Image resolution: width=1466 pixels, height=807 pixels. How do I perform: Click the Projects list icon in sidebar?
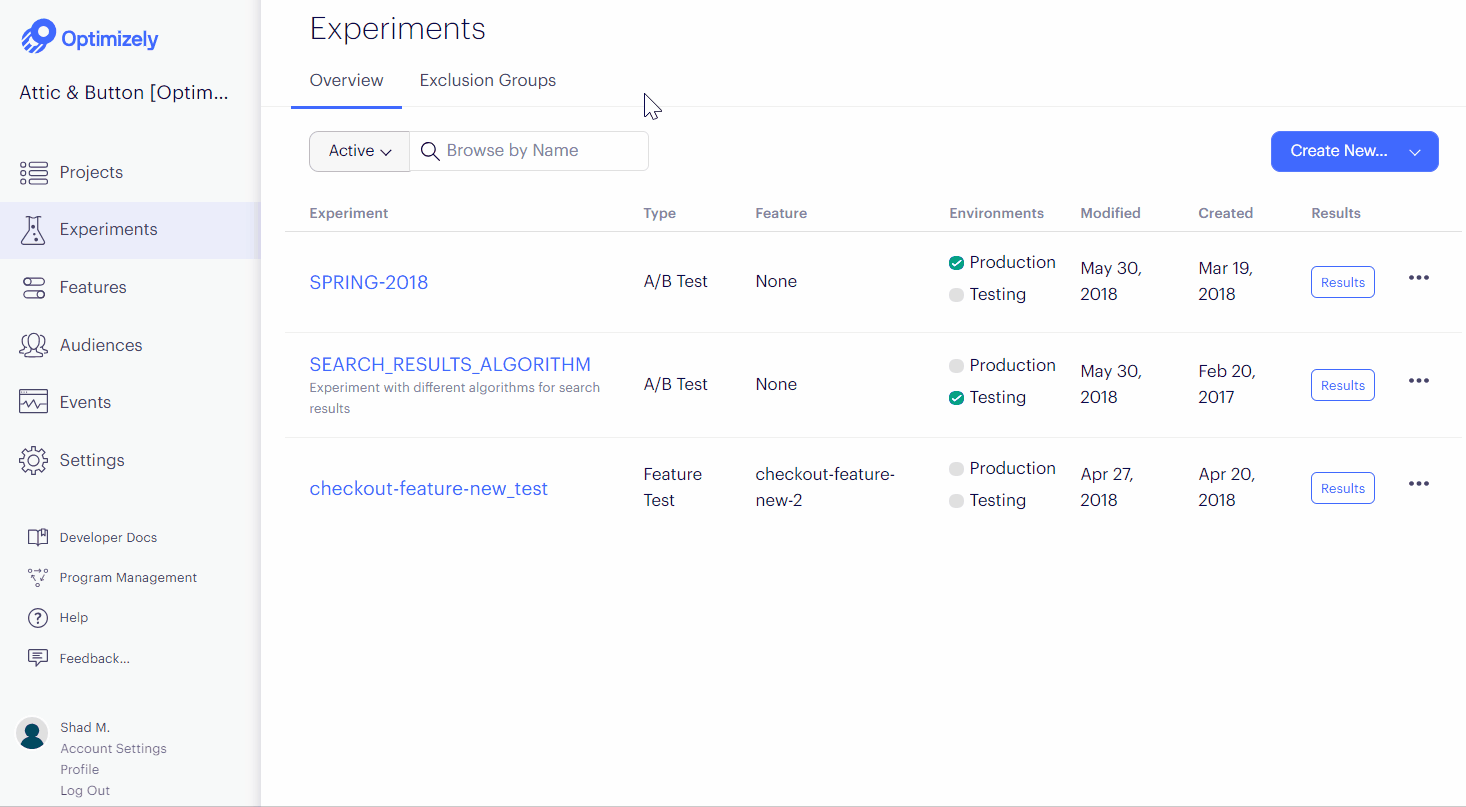click(34, 173)
